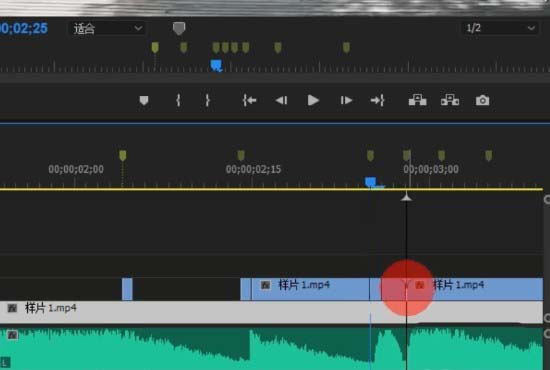Viewport: 550px width, 370px height.
Task: Click the Mark Out bracket button
Action: 207,101
